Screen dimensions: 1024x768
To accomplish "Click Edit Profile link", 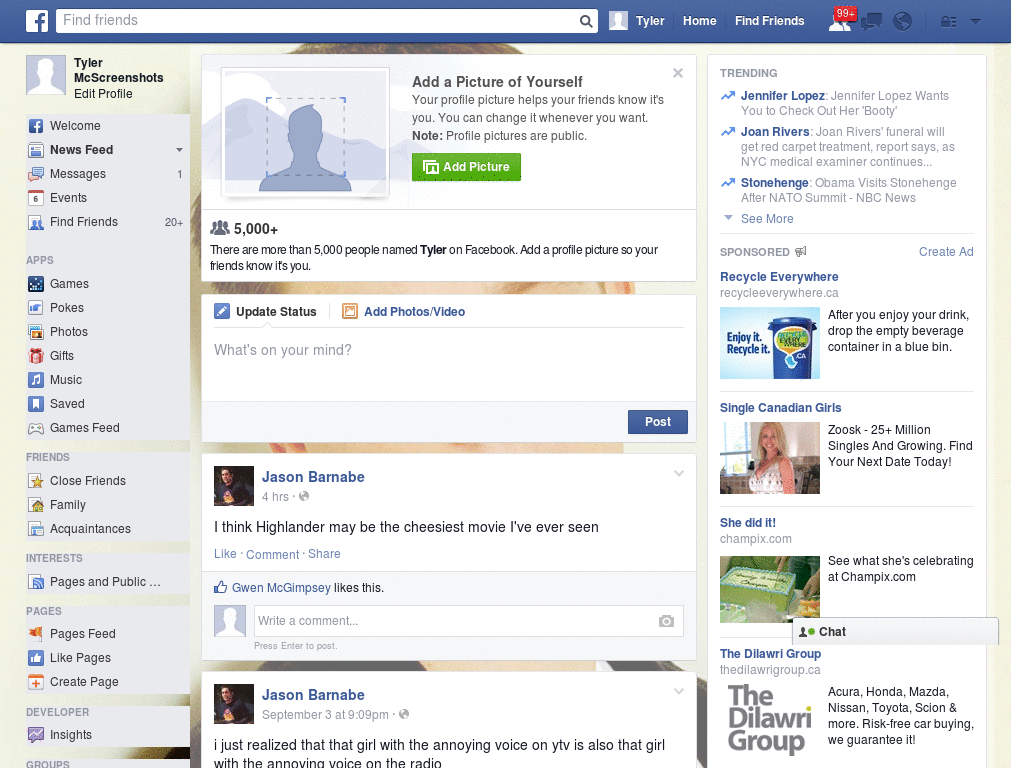I will [x=103, y=94].
